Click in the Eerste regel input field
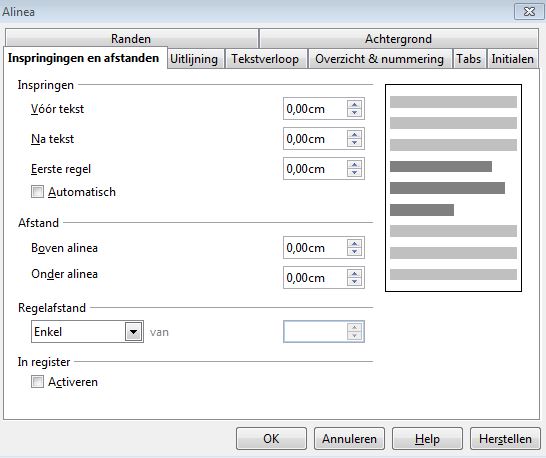This screenshot has width=546, height=458. point(315,169)
